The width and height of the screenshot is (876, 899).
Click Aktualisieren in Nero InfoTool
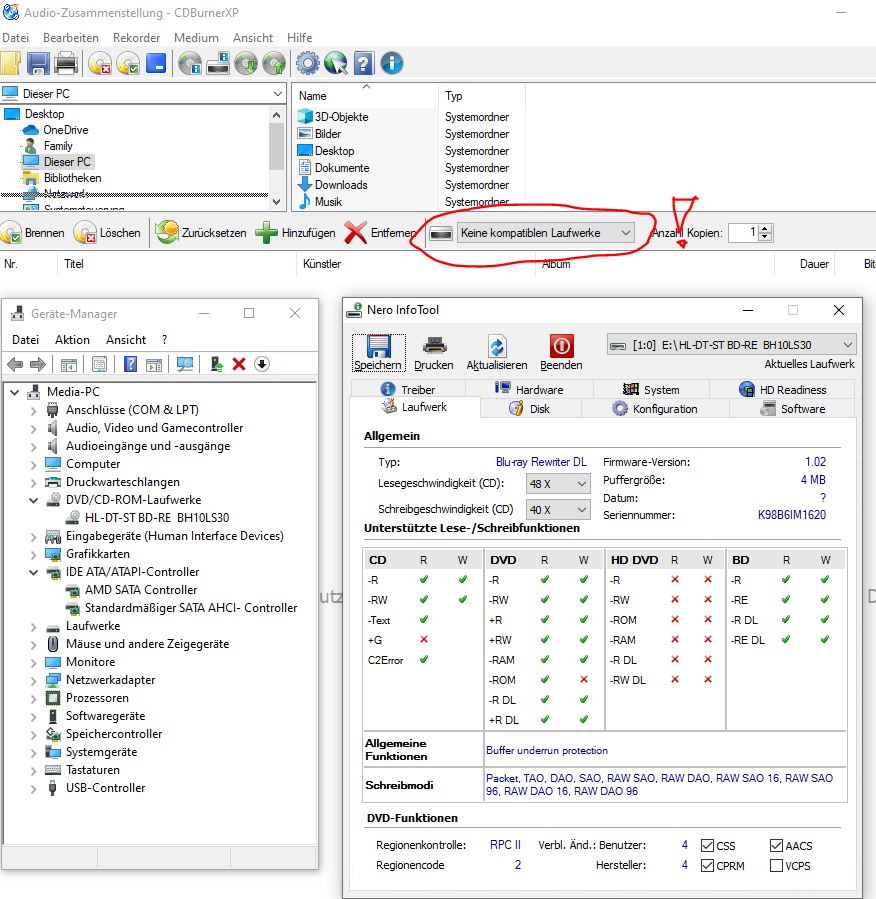[x=496, y=353]
